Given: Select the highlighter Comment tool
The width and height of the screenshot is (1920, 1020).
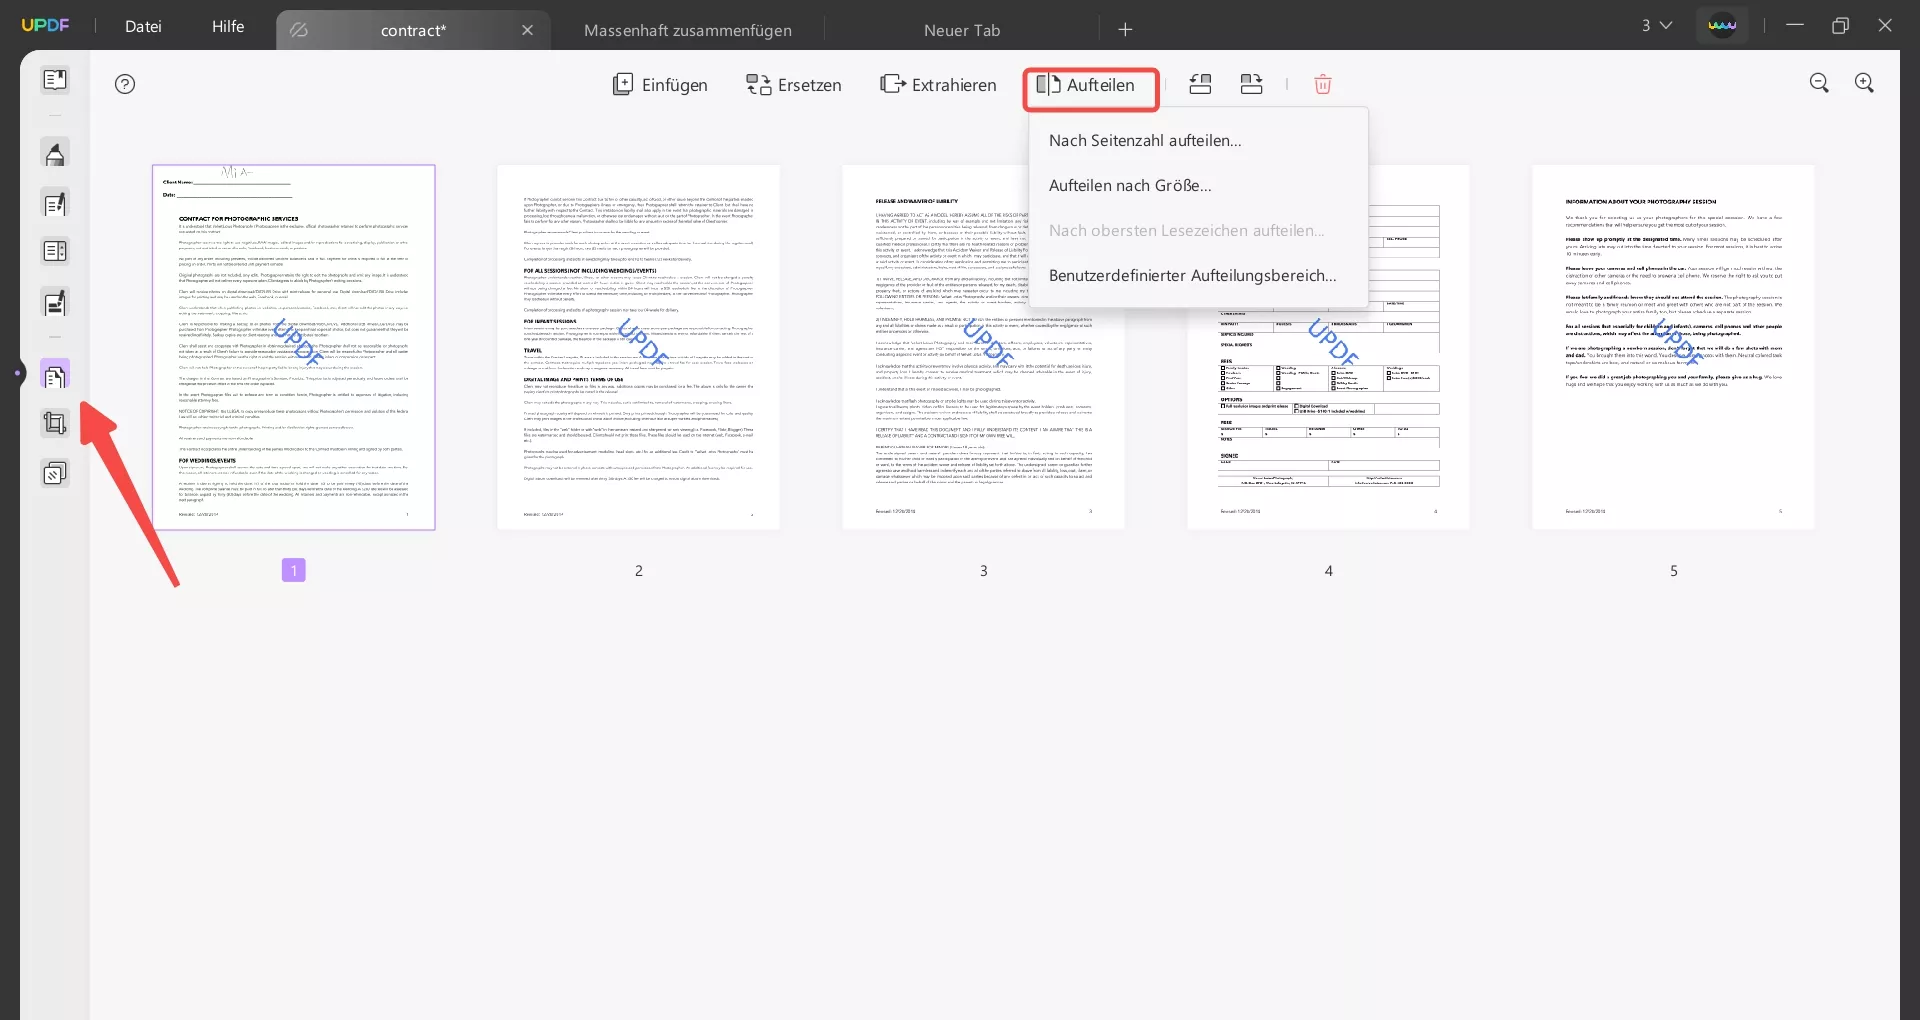Looking at the screenshot, I should 55,154.
